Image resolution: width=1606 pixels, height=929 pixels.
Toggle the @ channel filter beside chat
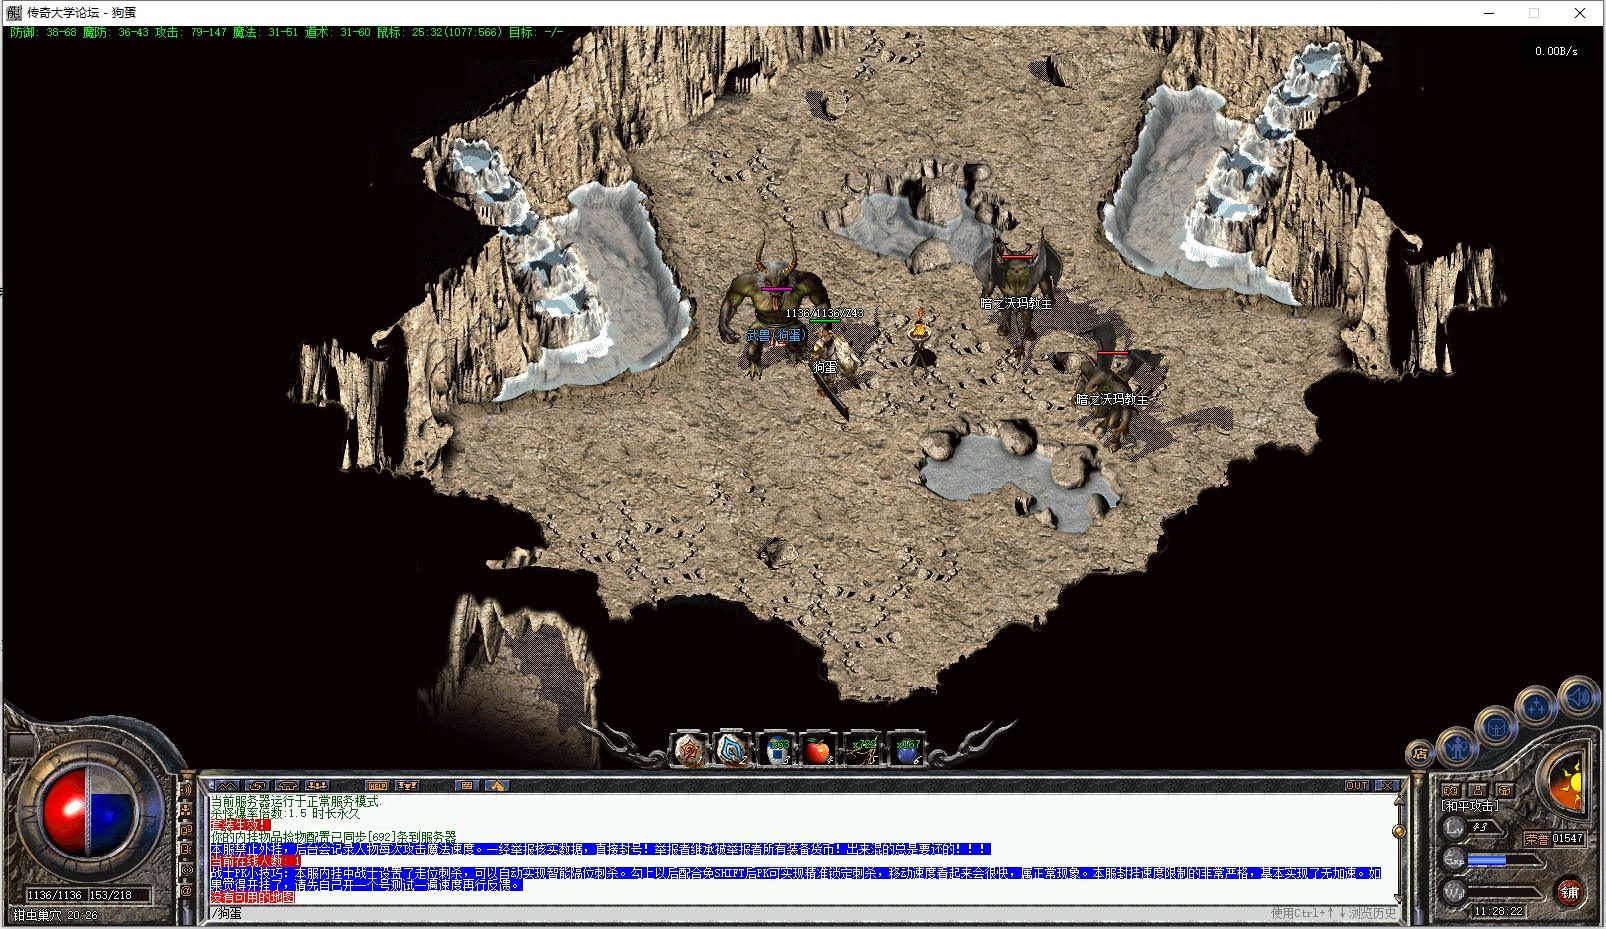(x=186, y=890)
